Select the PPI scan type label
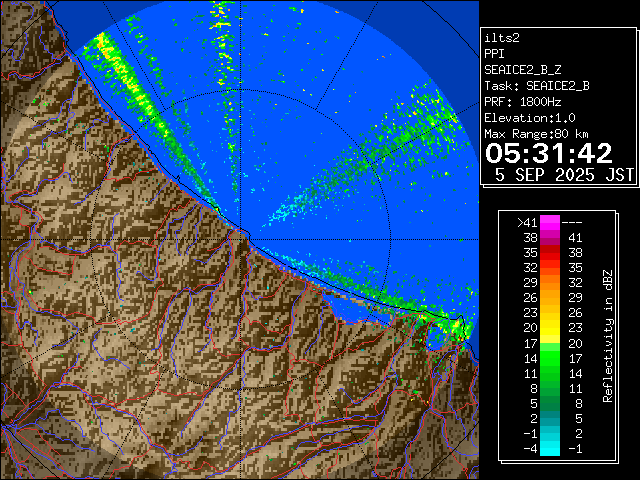The image size is (640, 480). coord(494,54)
